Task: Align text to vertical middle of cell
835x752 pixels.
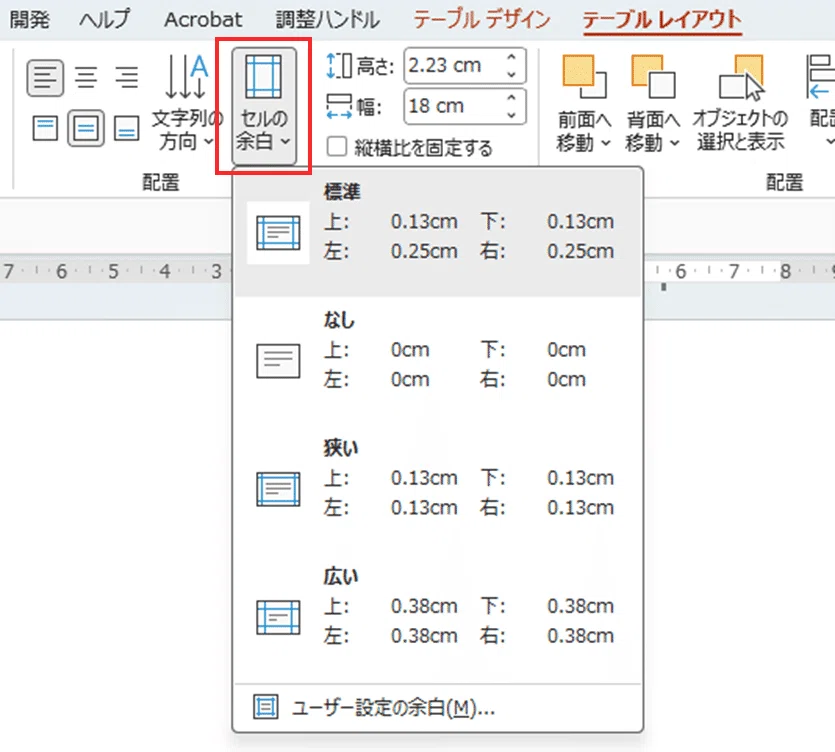Action: 86,129
